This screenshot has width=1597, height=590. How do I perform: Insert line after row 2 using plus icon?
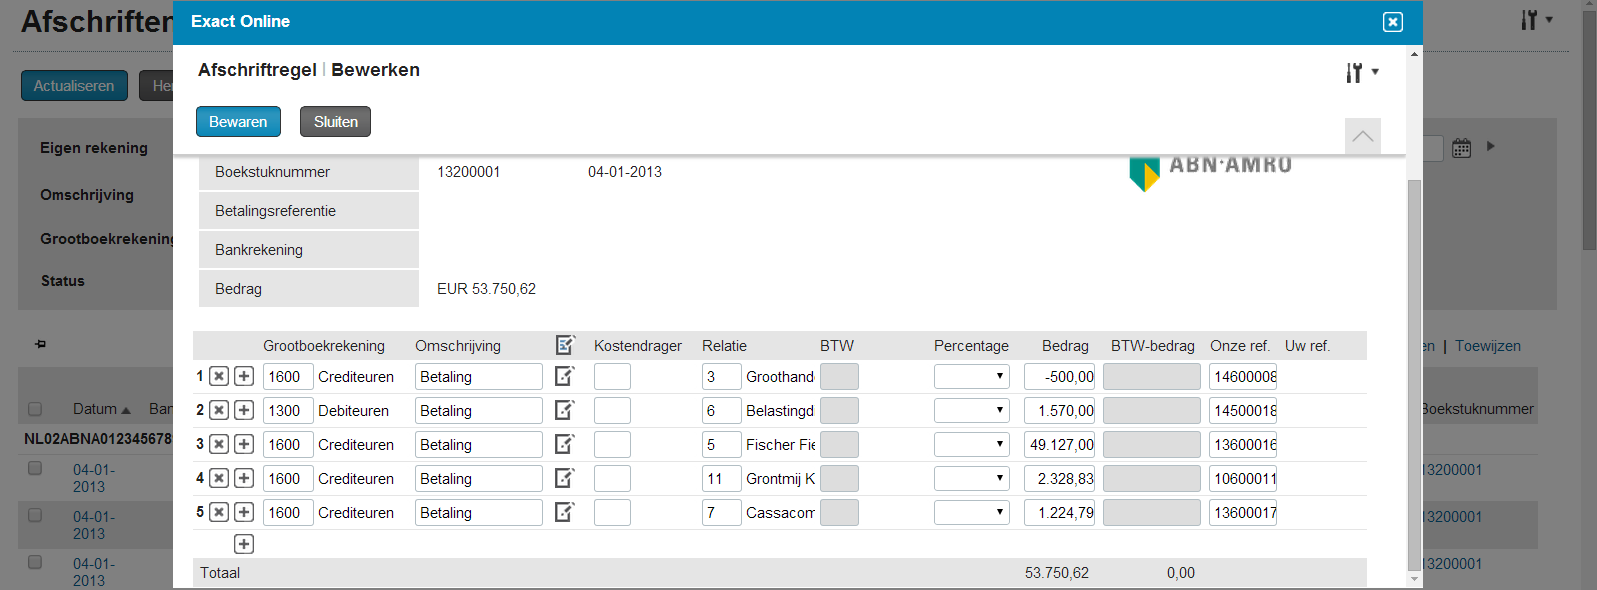[x=244, y=411]
